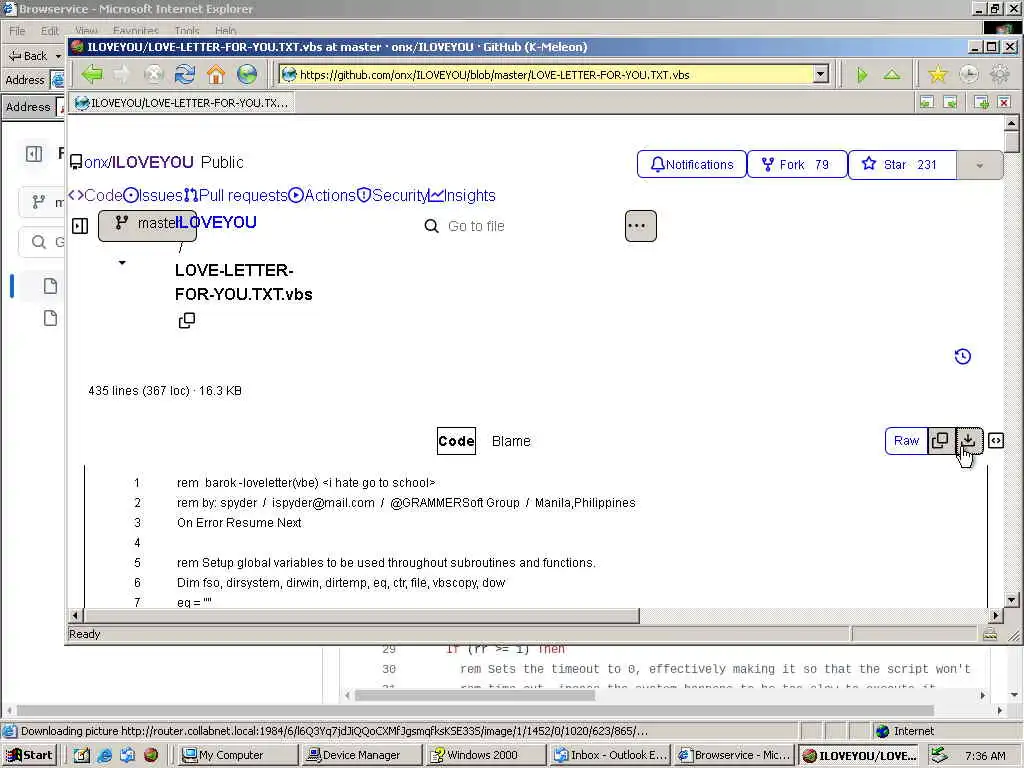Screen dimensions: 1024x768
Task: Click the green Go arrow beside URL bar
Action: pos(862,75)
